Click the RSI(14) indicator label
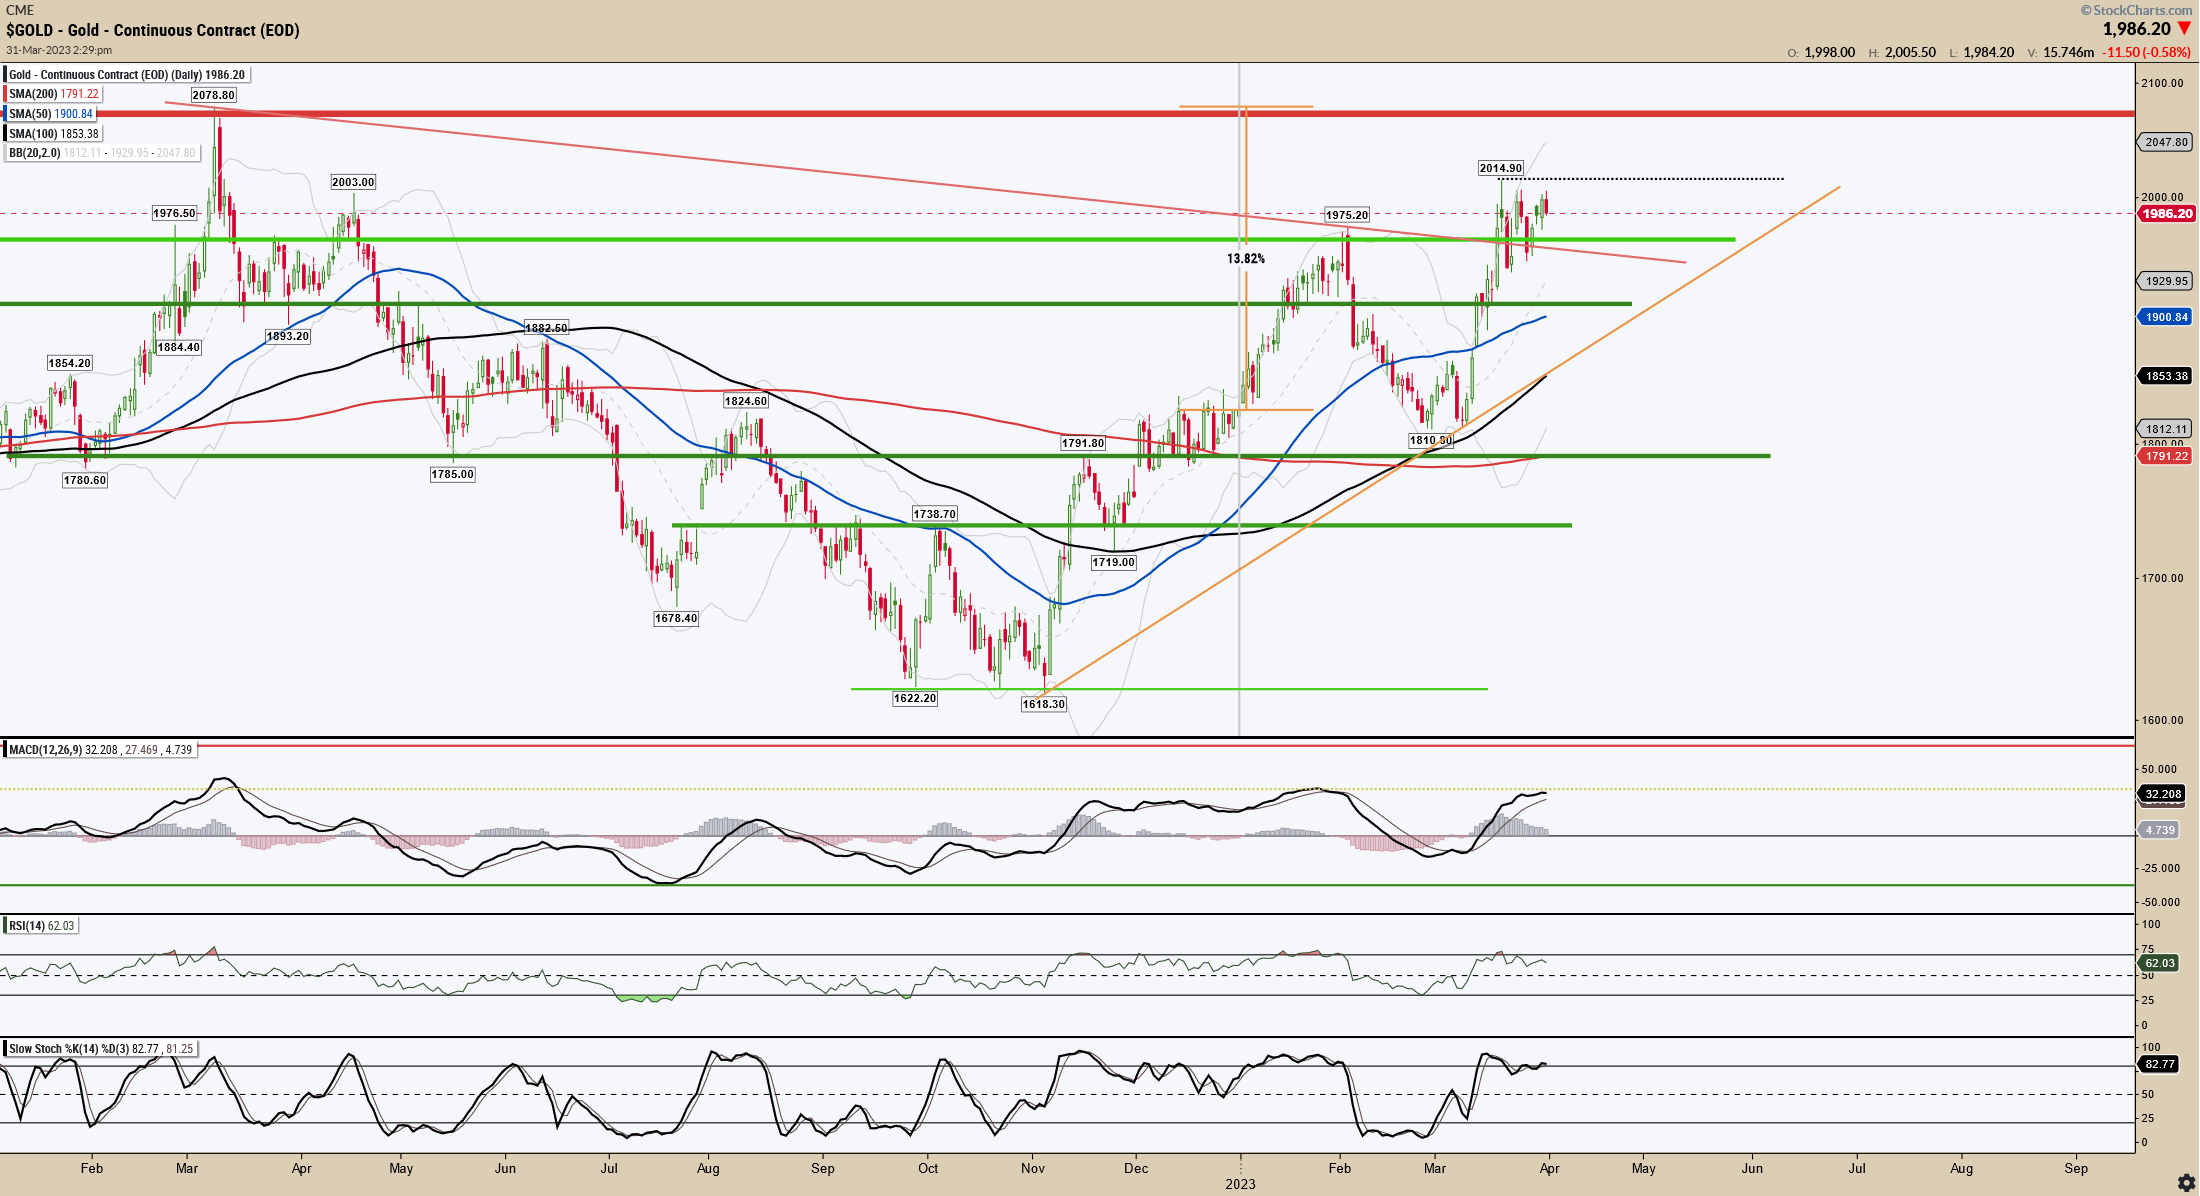This screenshot has width=2200, height=1196. (42, 926)
